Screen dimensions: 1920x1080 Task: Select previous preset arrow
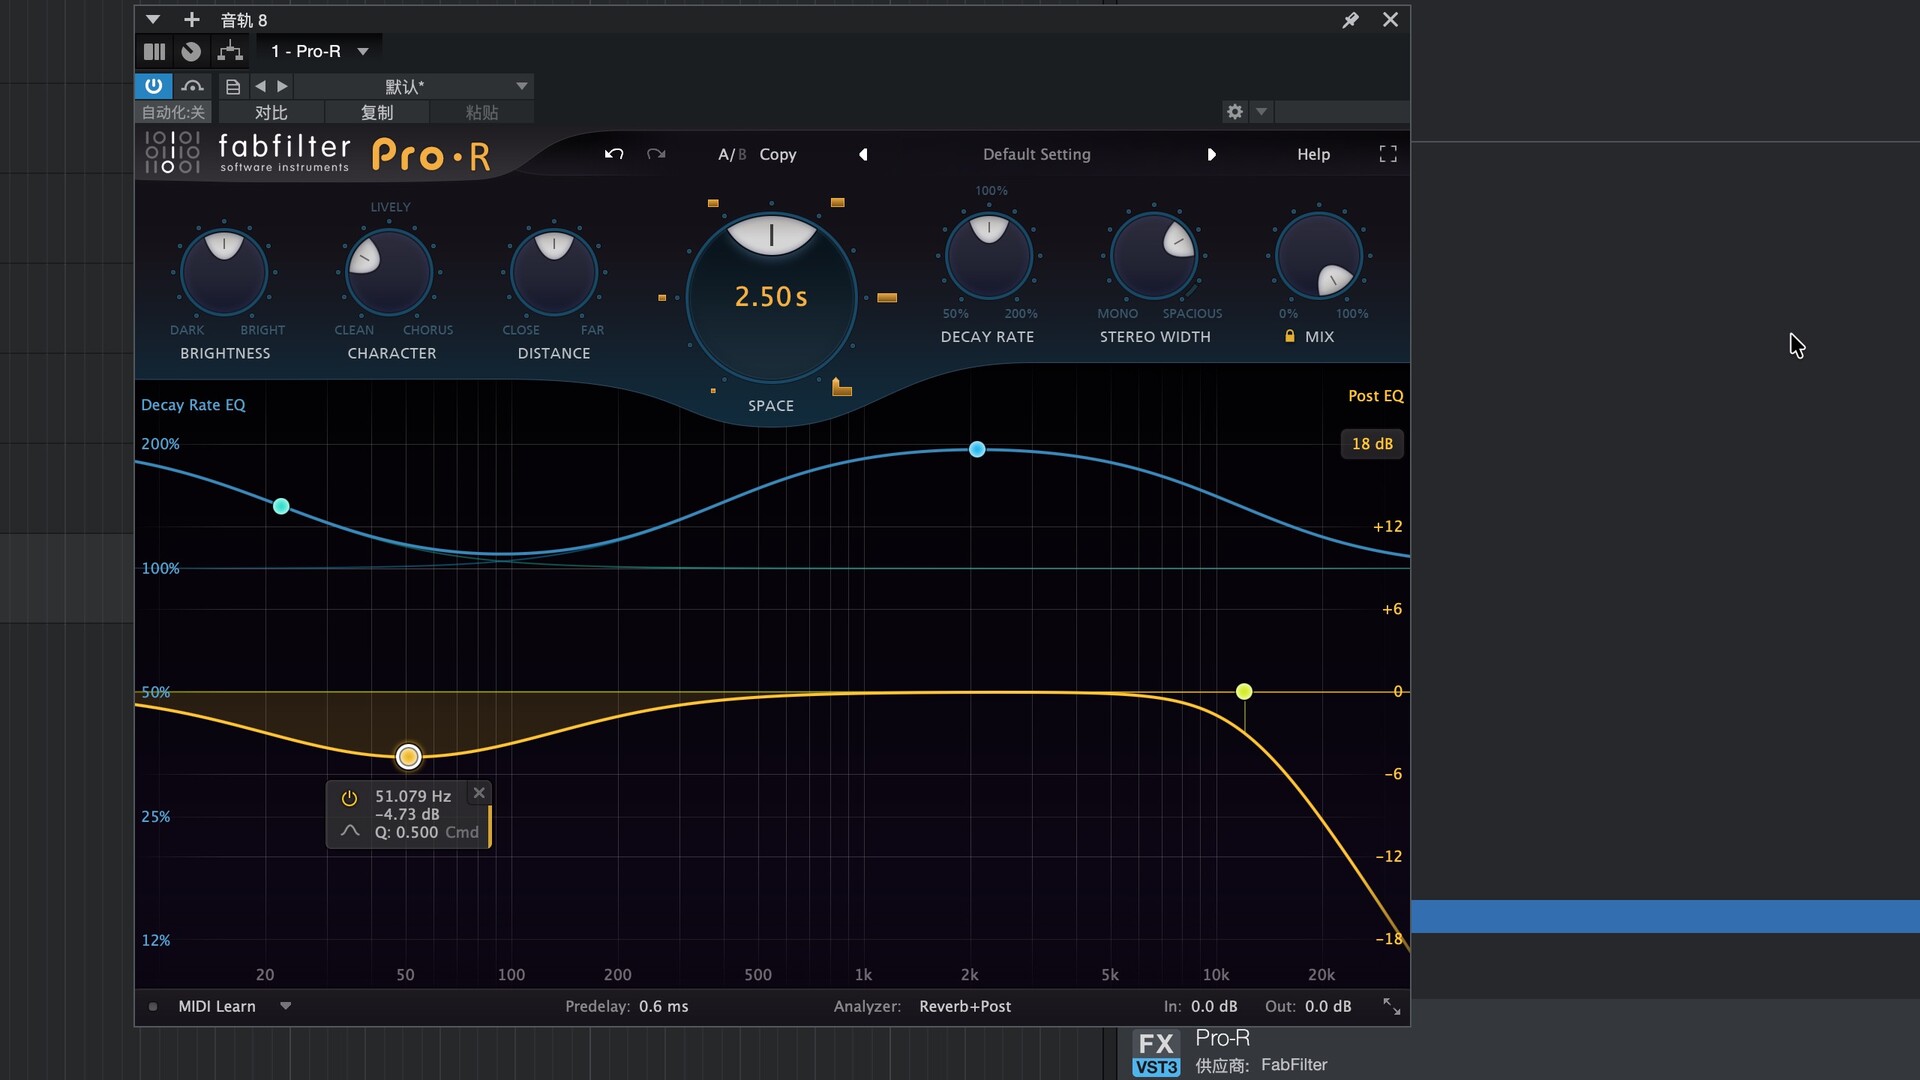[x=863, y=154]
